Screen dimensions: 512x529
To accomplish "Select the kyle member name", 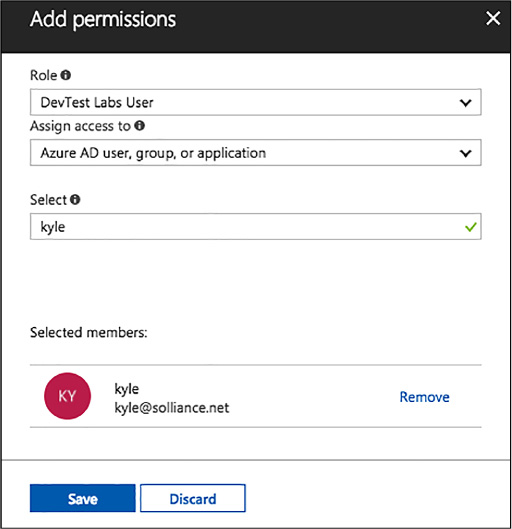I will 126,389.
